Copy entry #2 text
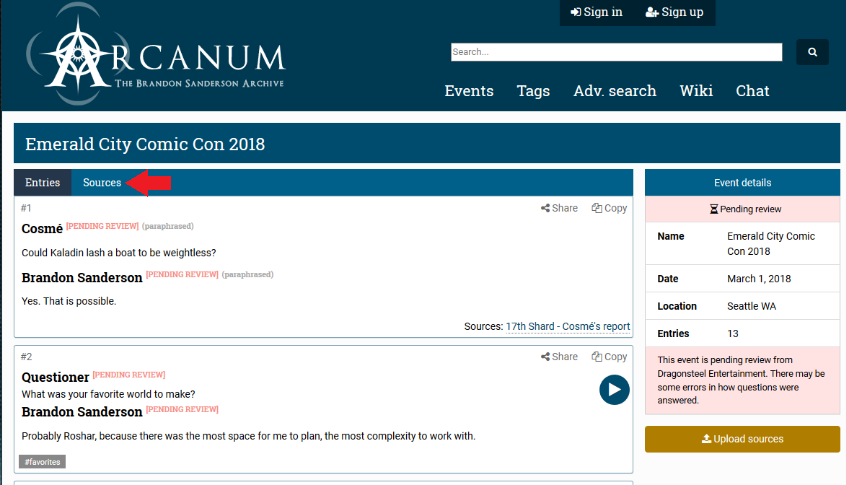Screen dimensions: 846x485 tap(609, 357)
